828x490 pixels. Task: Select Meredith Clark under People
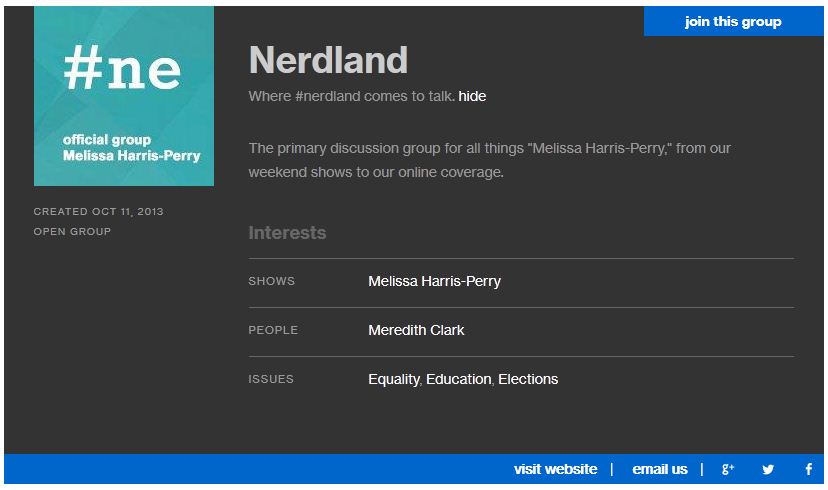click(x=416, y=330)
